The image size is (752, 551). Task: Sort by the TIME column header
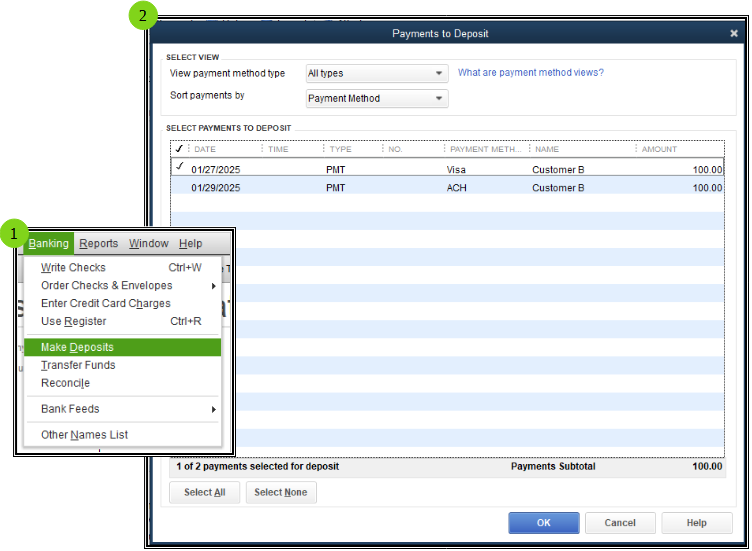click(278, 149)
